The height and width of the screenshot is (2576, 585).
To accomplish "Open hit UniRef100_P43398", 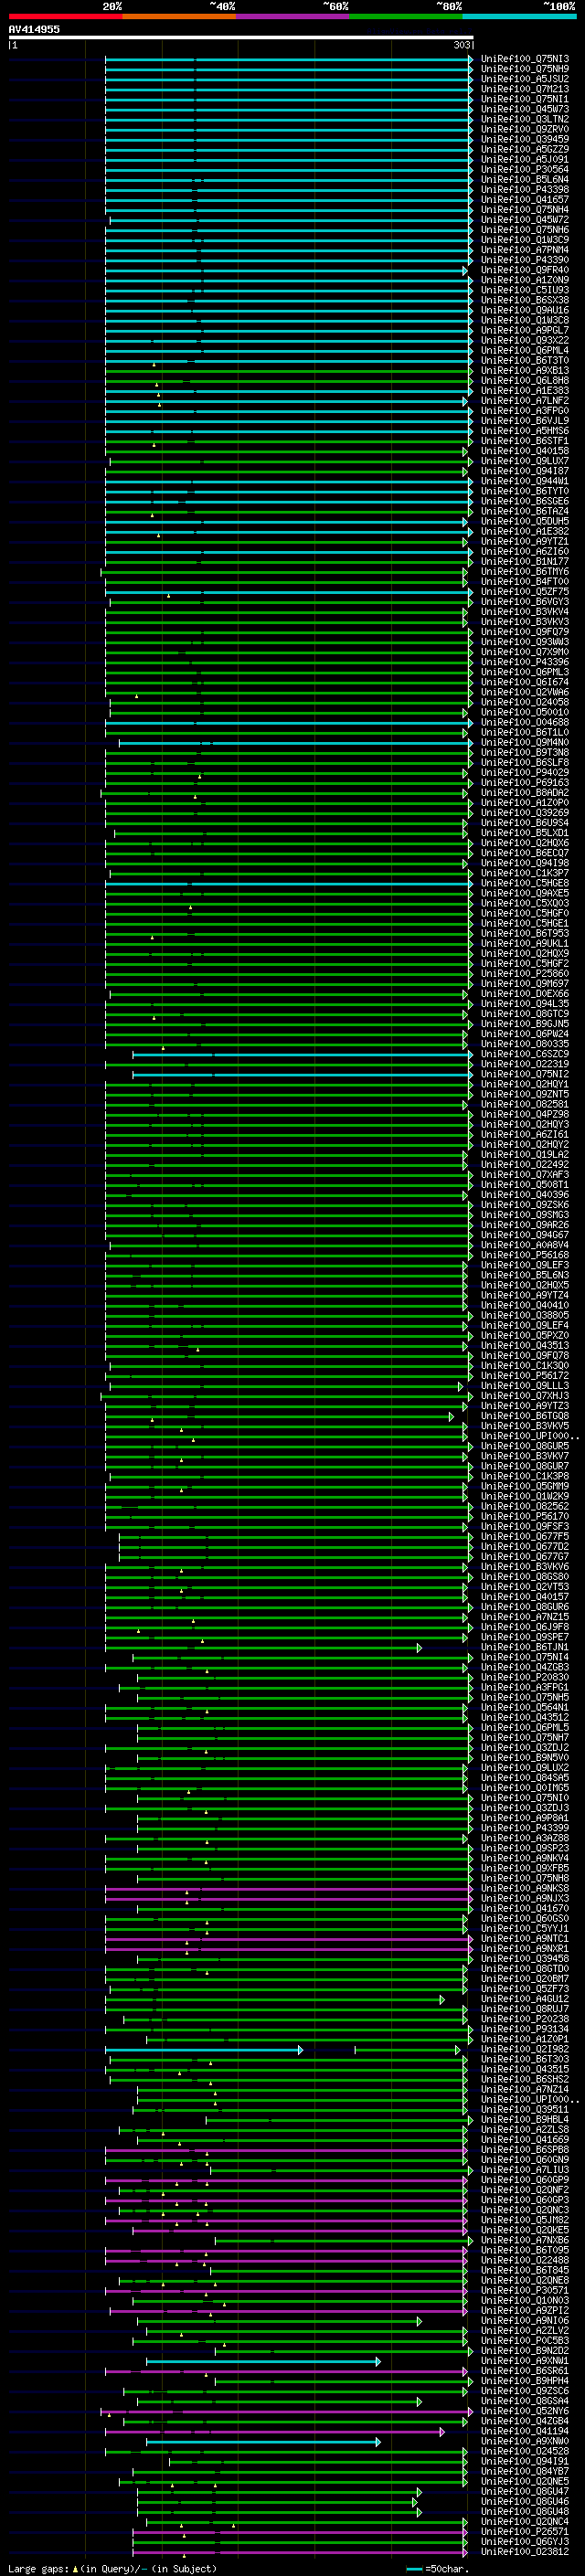I will (x=524, y=190).
